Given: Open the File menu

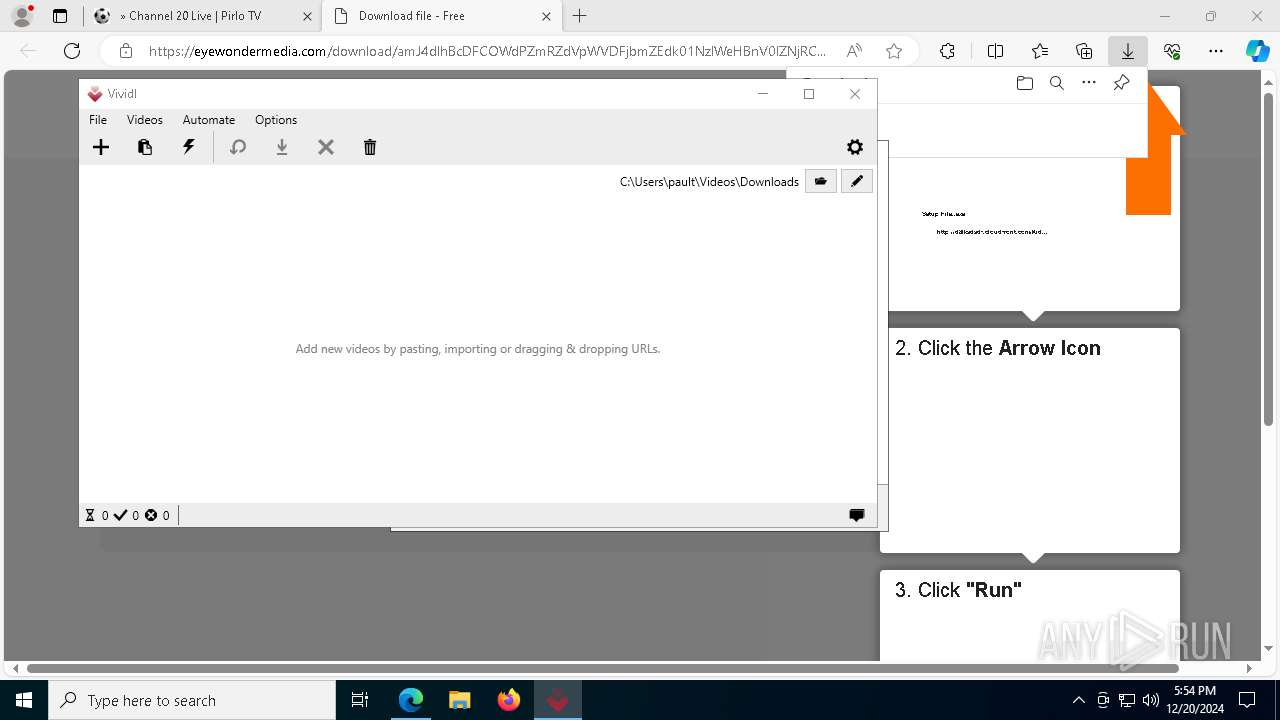Looking at the screenshot, I should point(98,119).
